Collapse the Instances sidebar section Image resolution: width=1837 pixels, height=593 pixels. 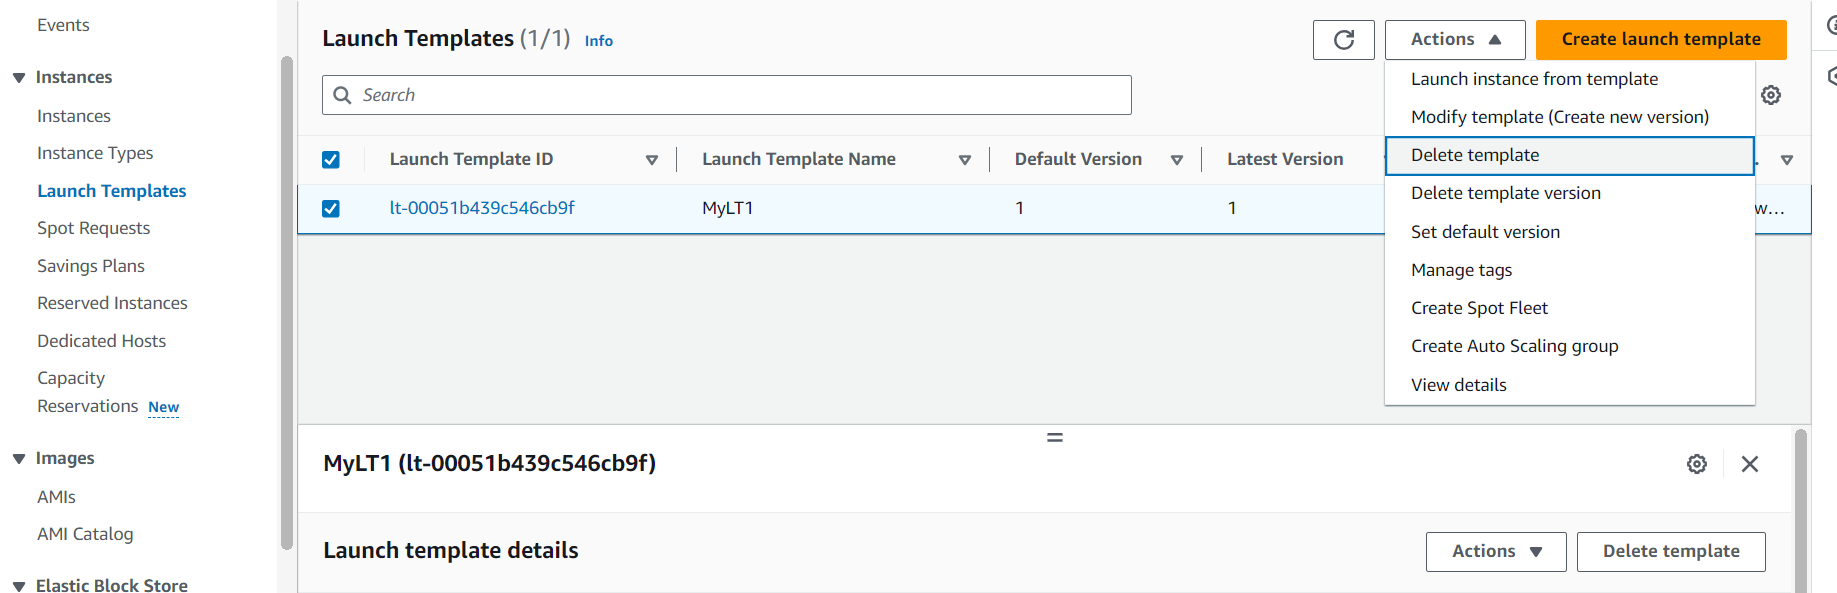coord(19,78)
